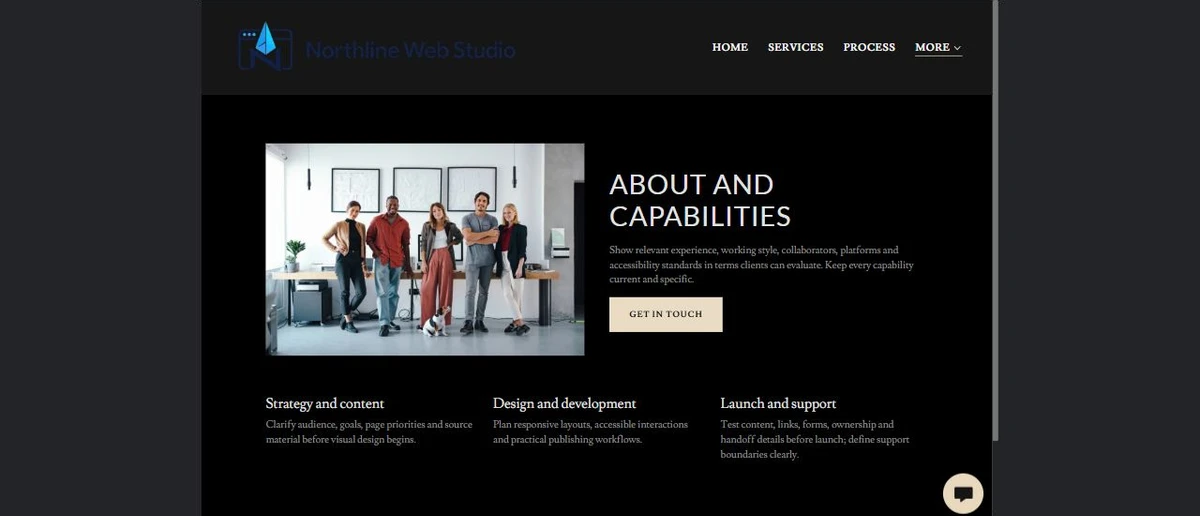This screenshot has height=516, width=1200.
Task: Click the ABOUT AND CAPABILITIES heading
Action: [x=700, y=200]
